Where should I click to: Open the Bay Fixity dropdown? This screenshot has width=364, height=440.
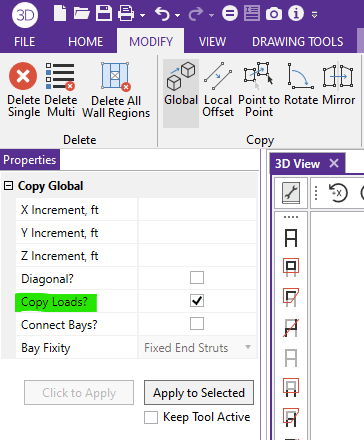(197, 348)
